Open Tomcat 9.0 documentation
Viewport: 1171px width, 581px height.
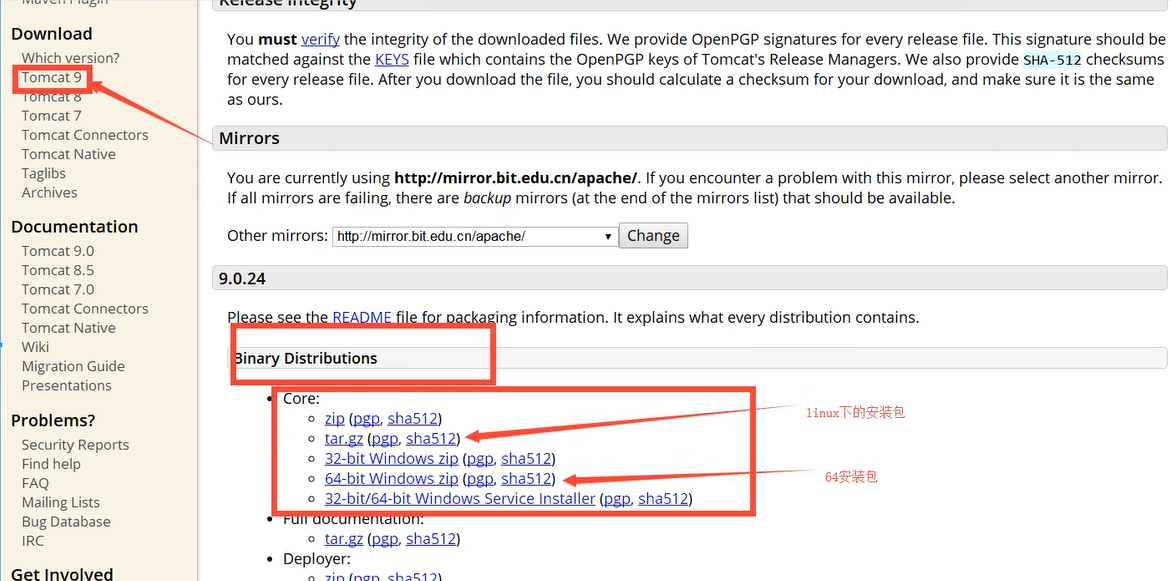(x=58, y=251)
